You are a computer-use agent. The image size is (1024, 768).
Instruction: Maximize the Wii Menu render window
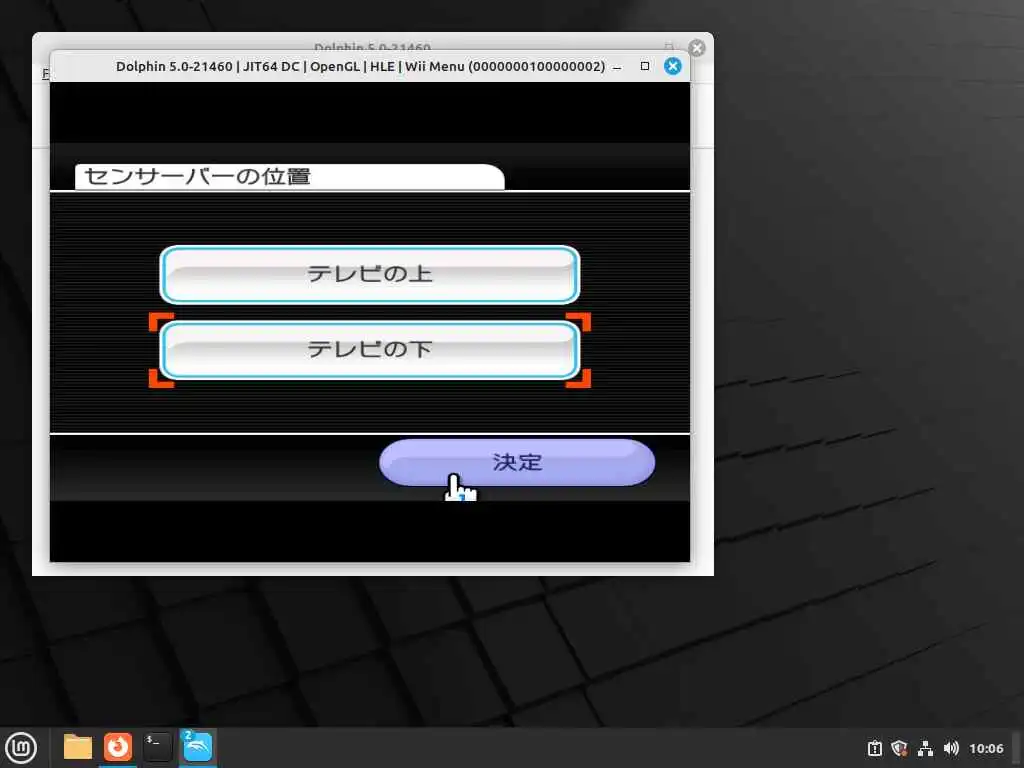tap(645, 66)
